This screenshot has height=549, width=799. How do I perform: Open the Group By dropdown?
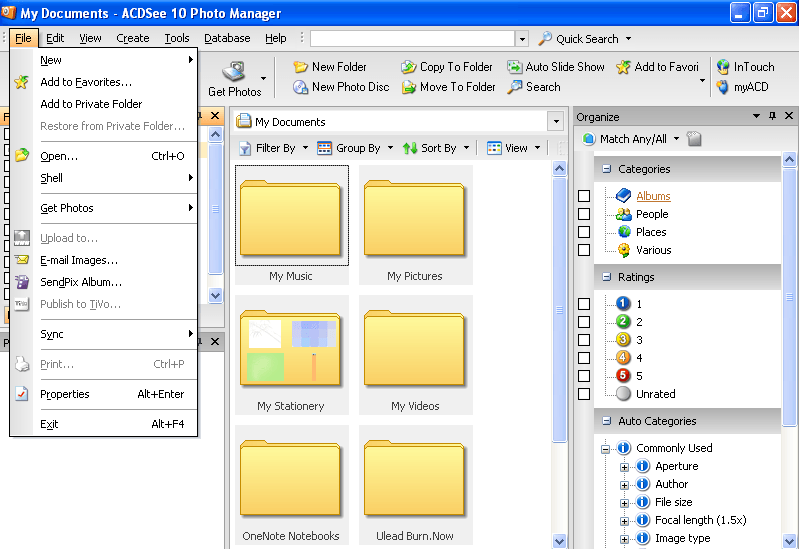point(390,148)
